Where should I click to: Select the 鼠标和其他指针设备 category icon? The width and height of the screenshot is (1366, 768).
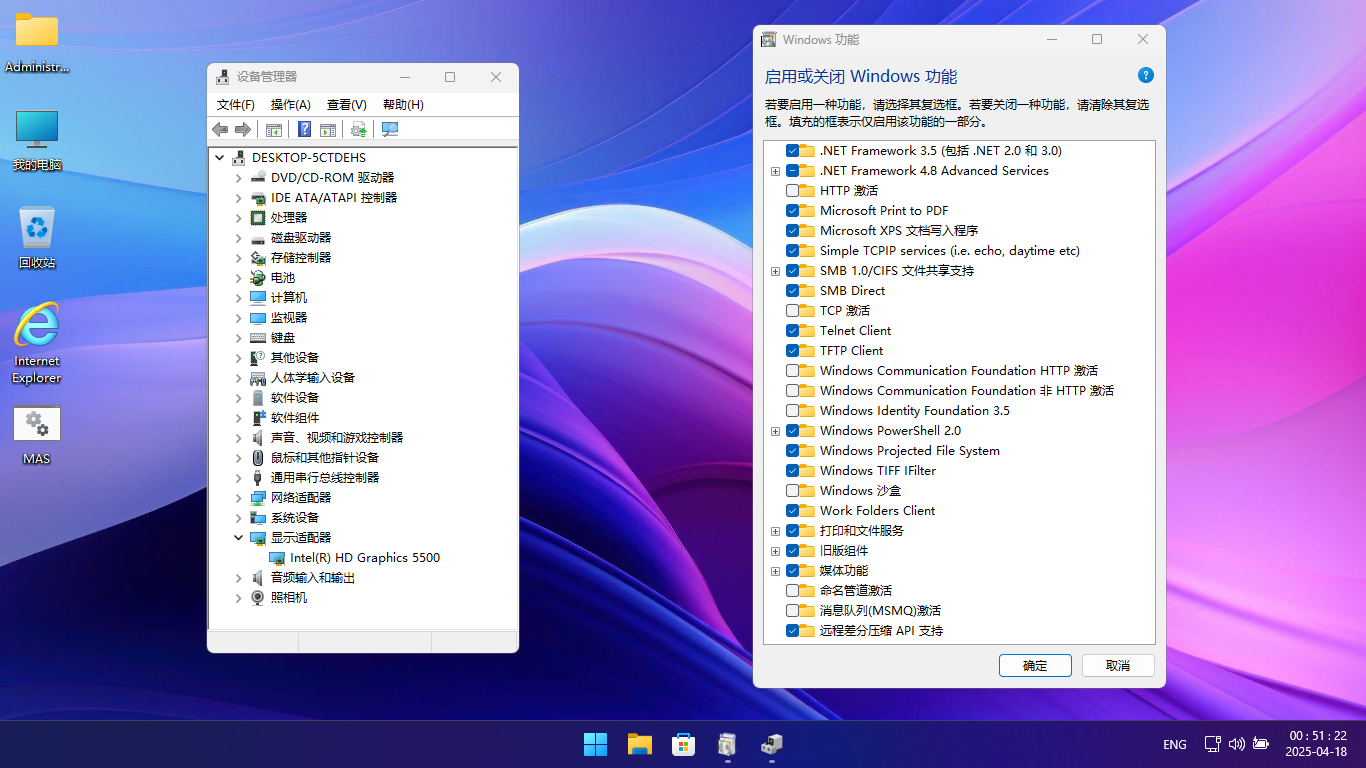point(258,457)
